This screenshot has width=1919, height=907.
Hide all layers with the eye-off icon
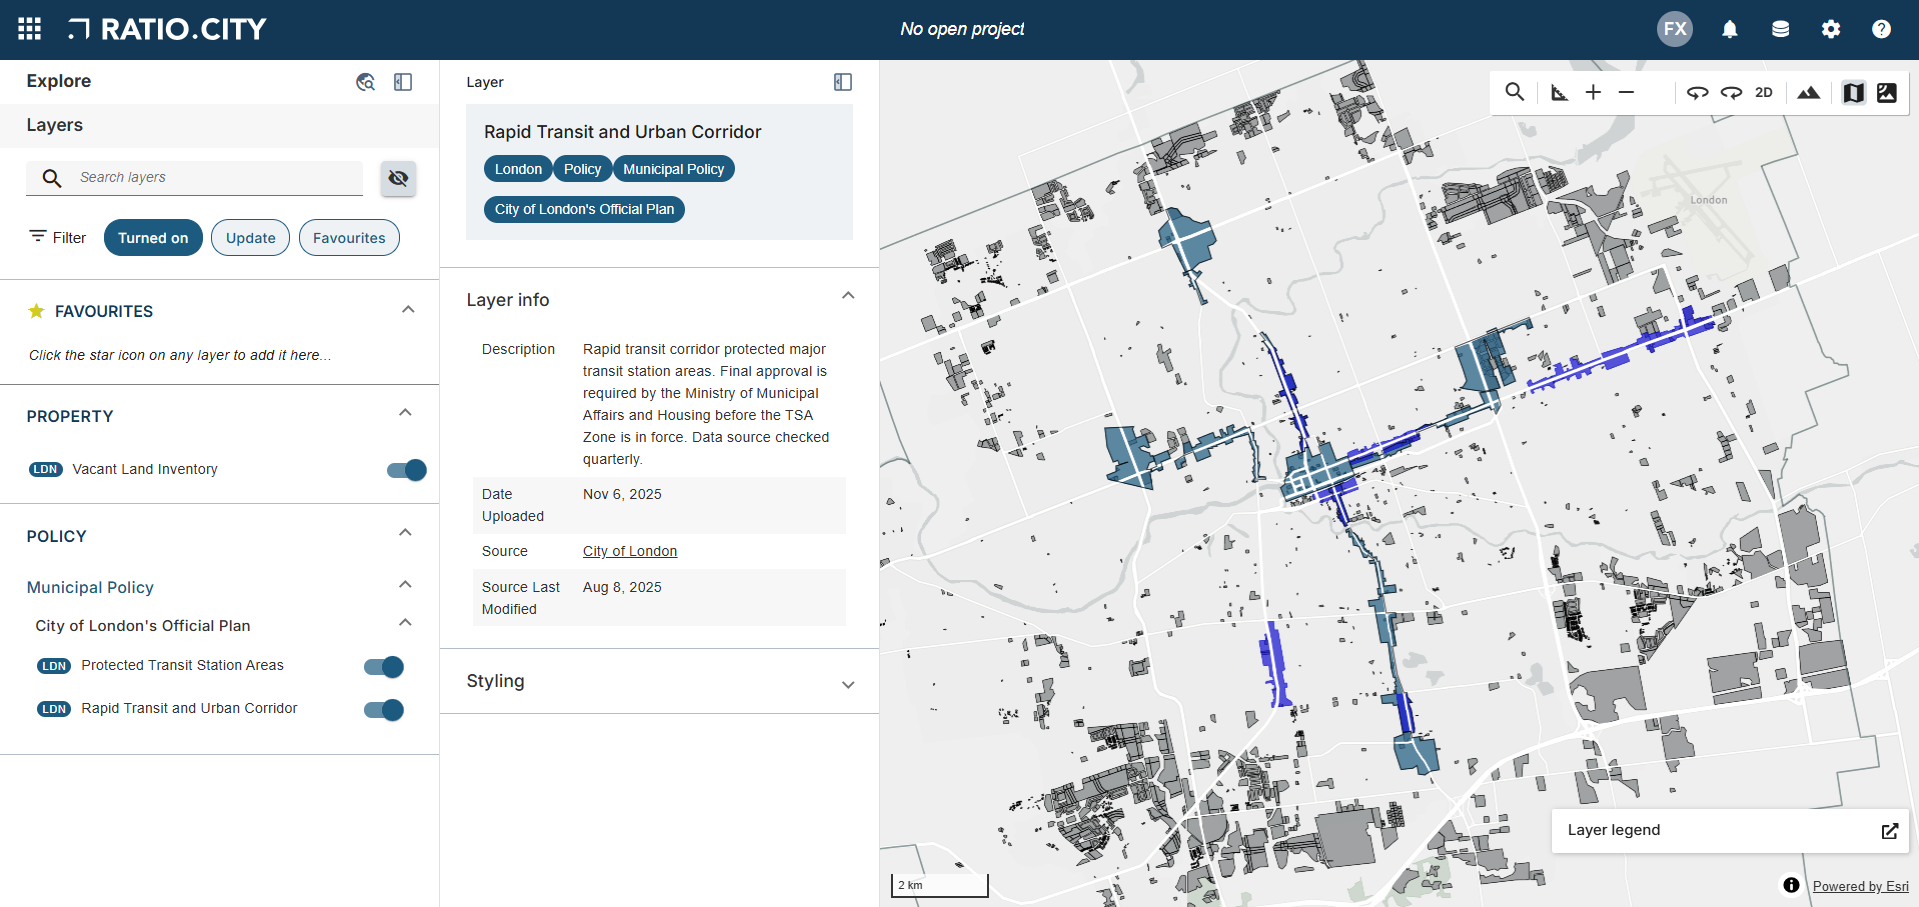398,178
